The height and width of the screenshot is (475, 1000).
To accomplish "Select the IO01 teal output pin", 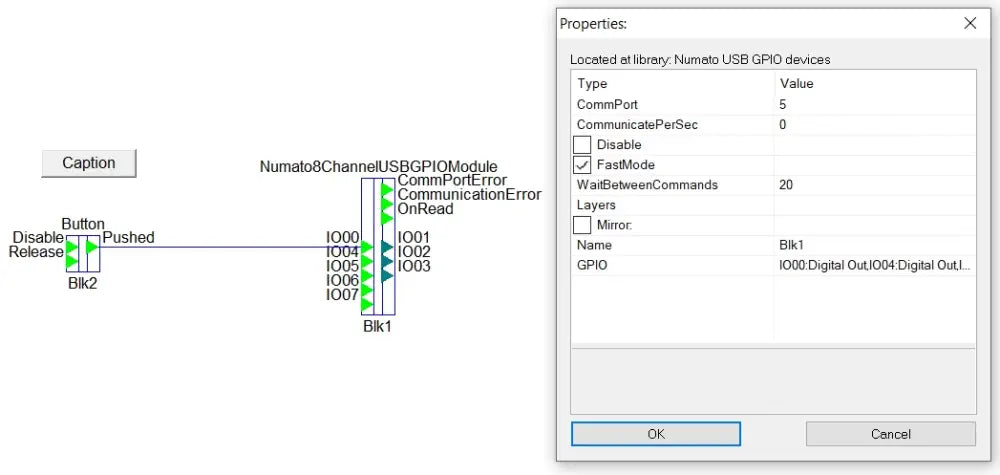I will coord(386,246).
